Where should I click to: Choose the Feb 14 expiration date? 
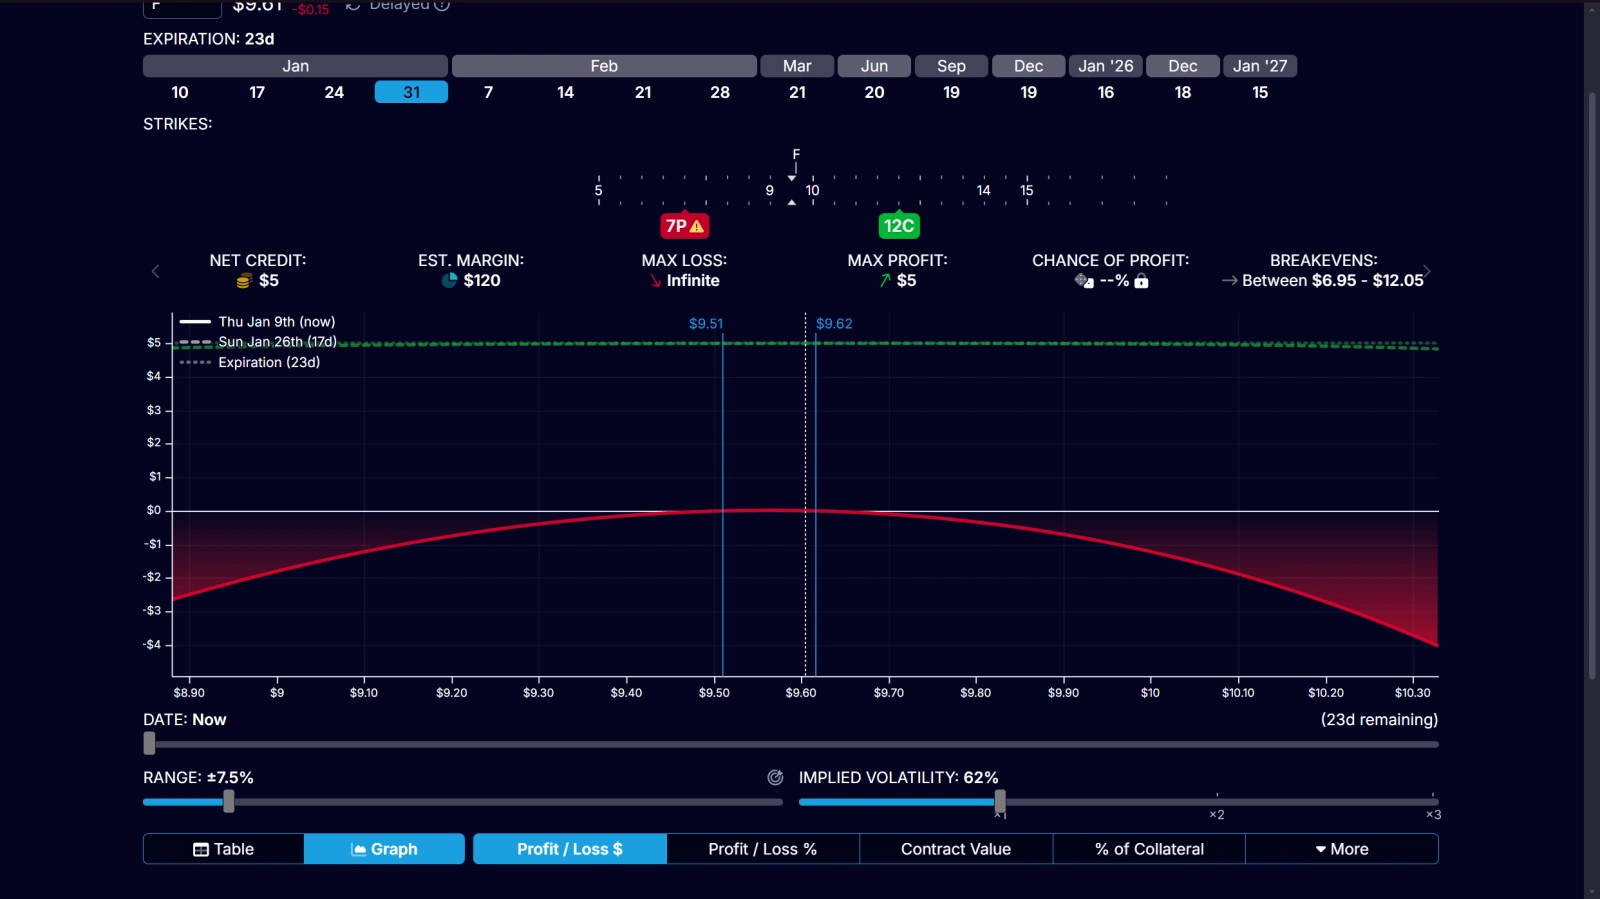[566, 92]
